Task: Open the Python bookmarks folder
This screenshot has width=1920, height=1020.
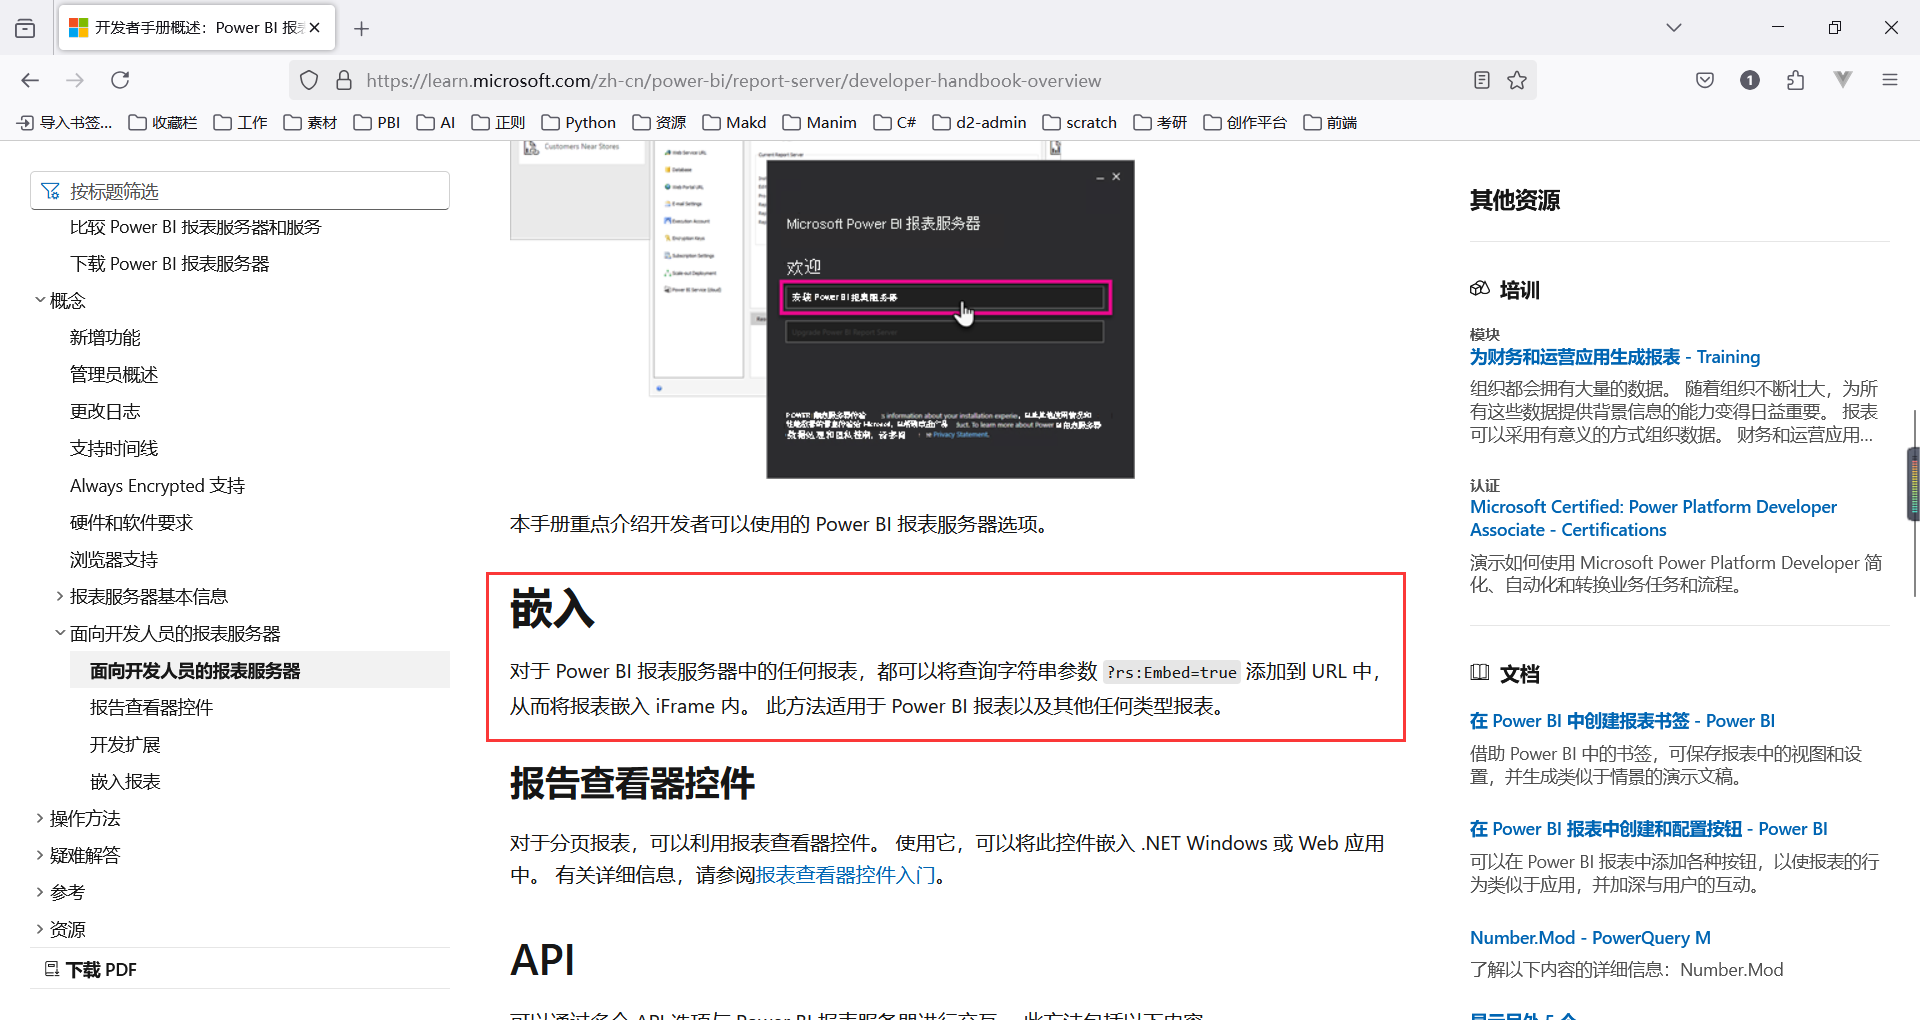Action: pyautogui.click(x=579, y=122)
